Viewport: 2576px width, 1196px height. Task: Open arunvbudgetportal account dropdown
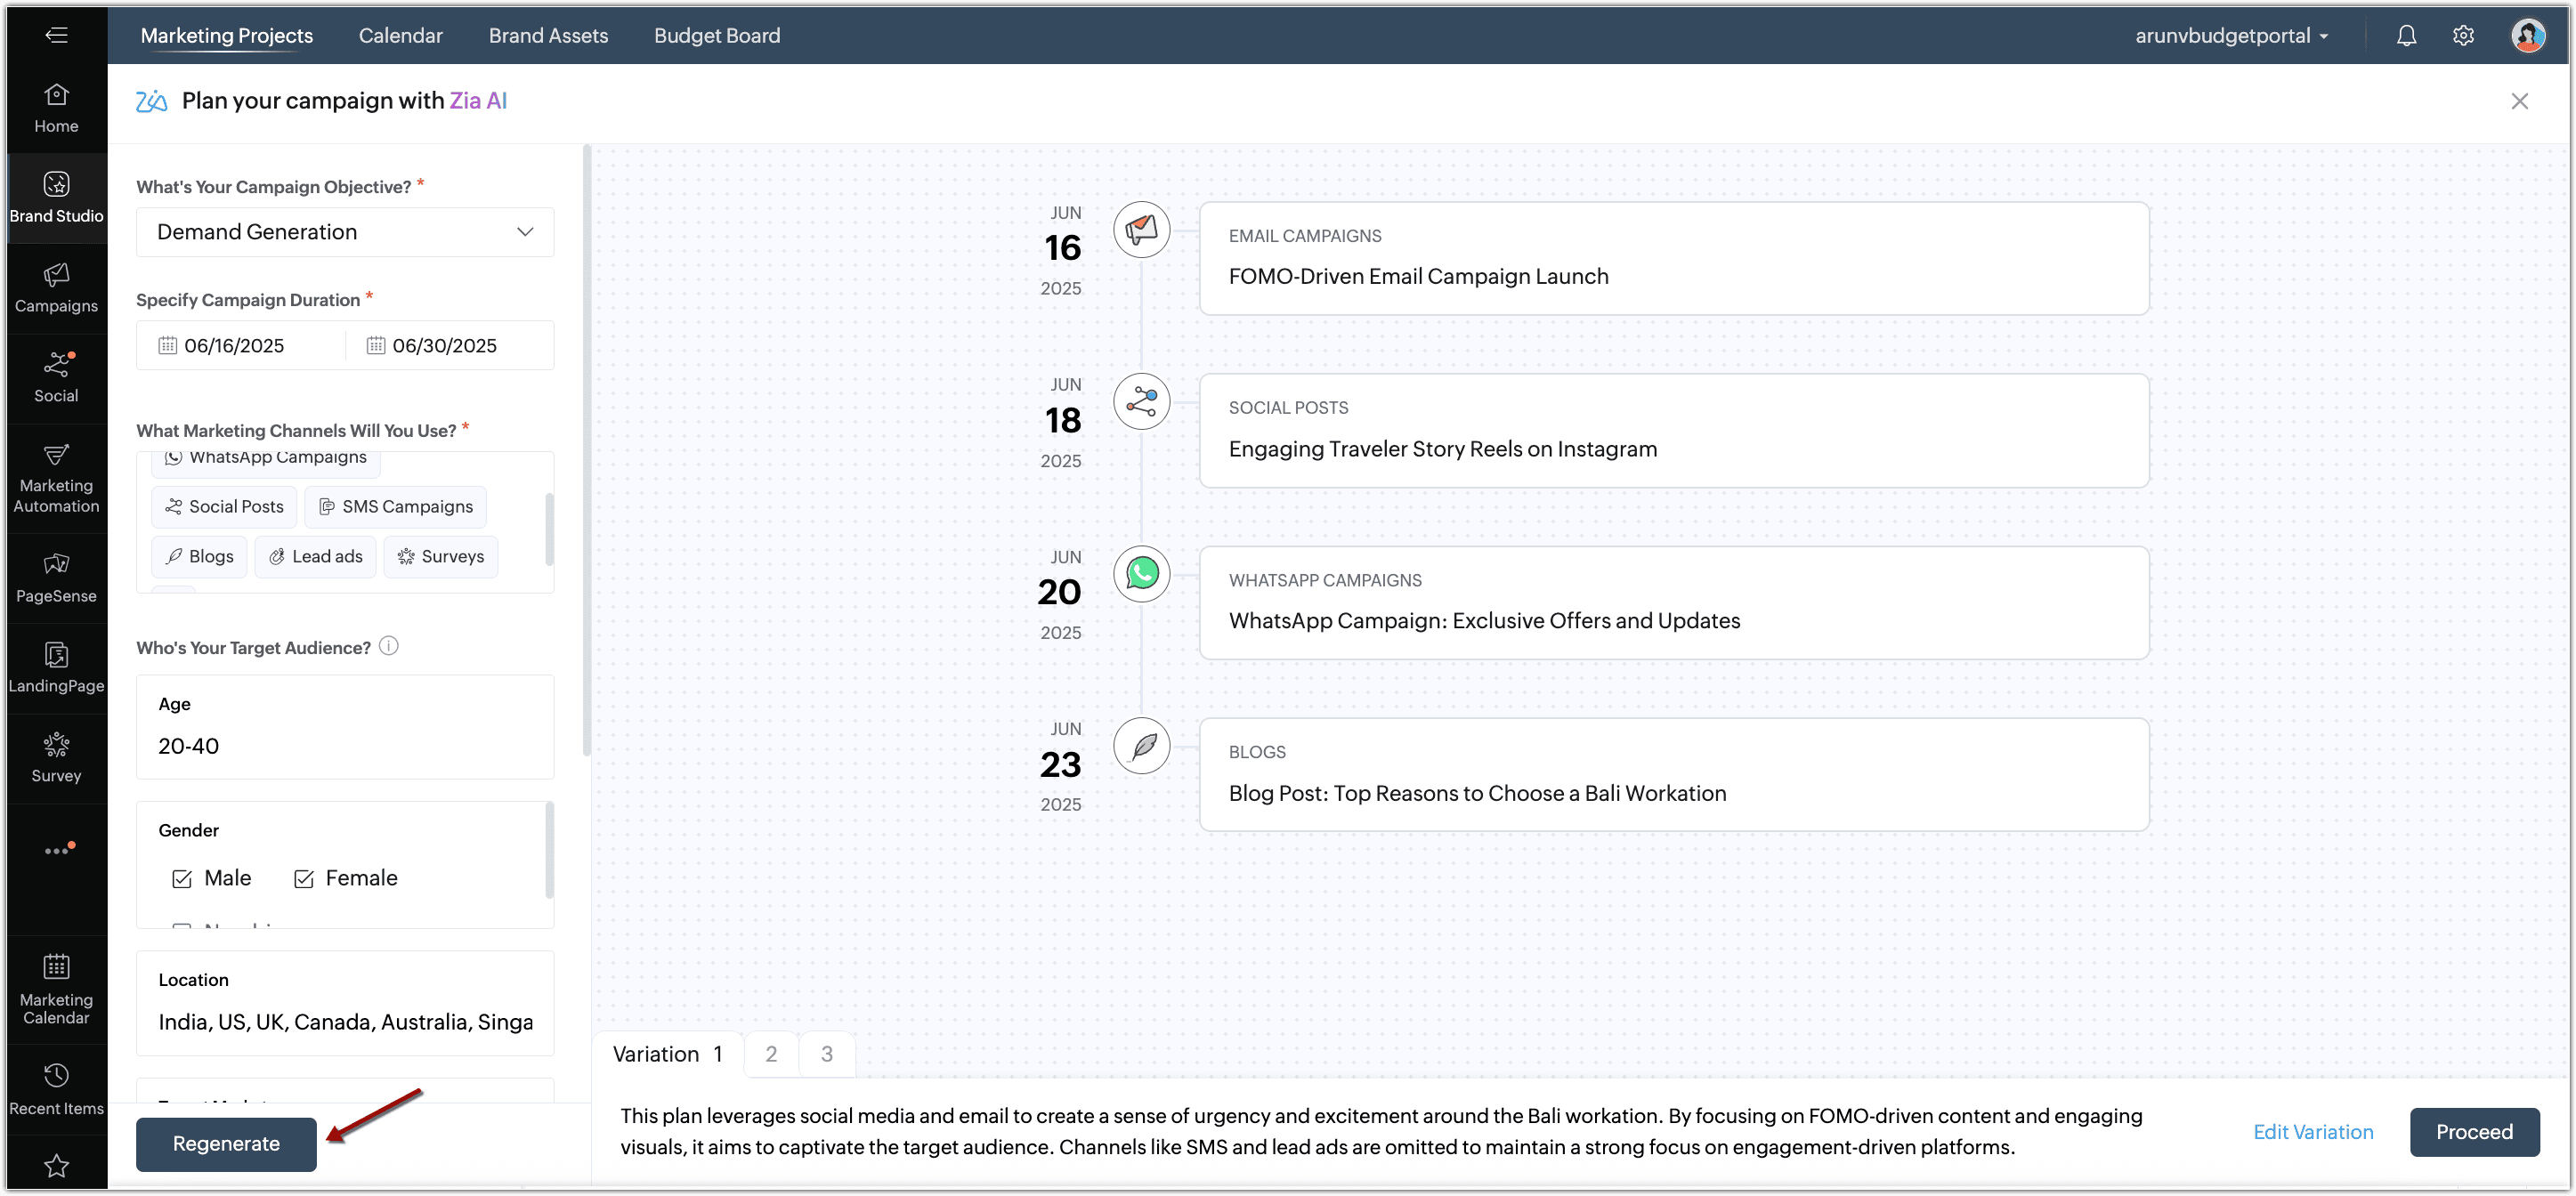click(2232, 36)
